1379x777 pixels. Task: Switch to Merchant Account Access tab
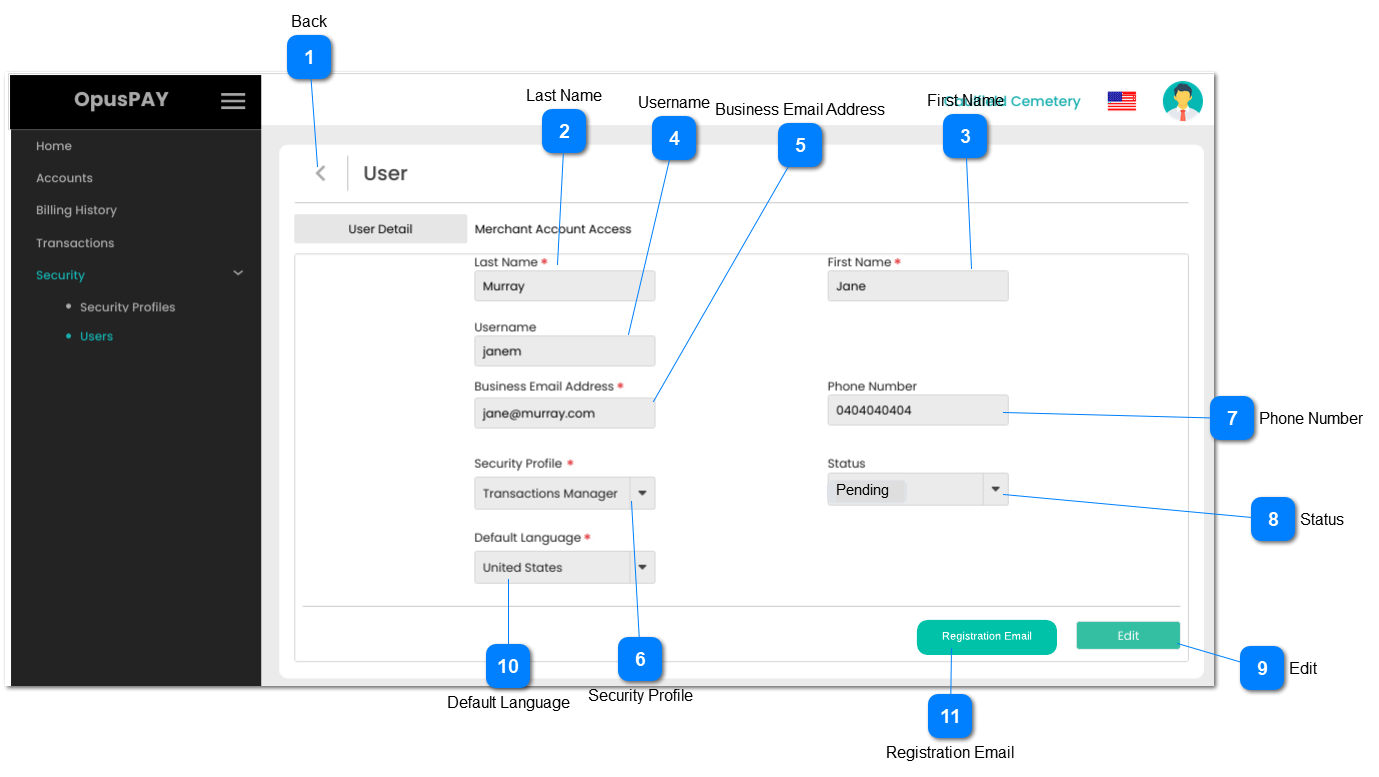click(552, 229)
